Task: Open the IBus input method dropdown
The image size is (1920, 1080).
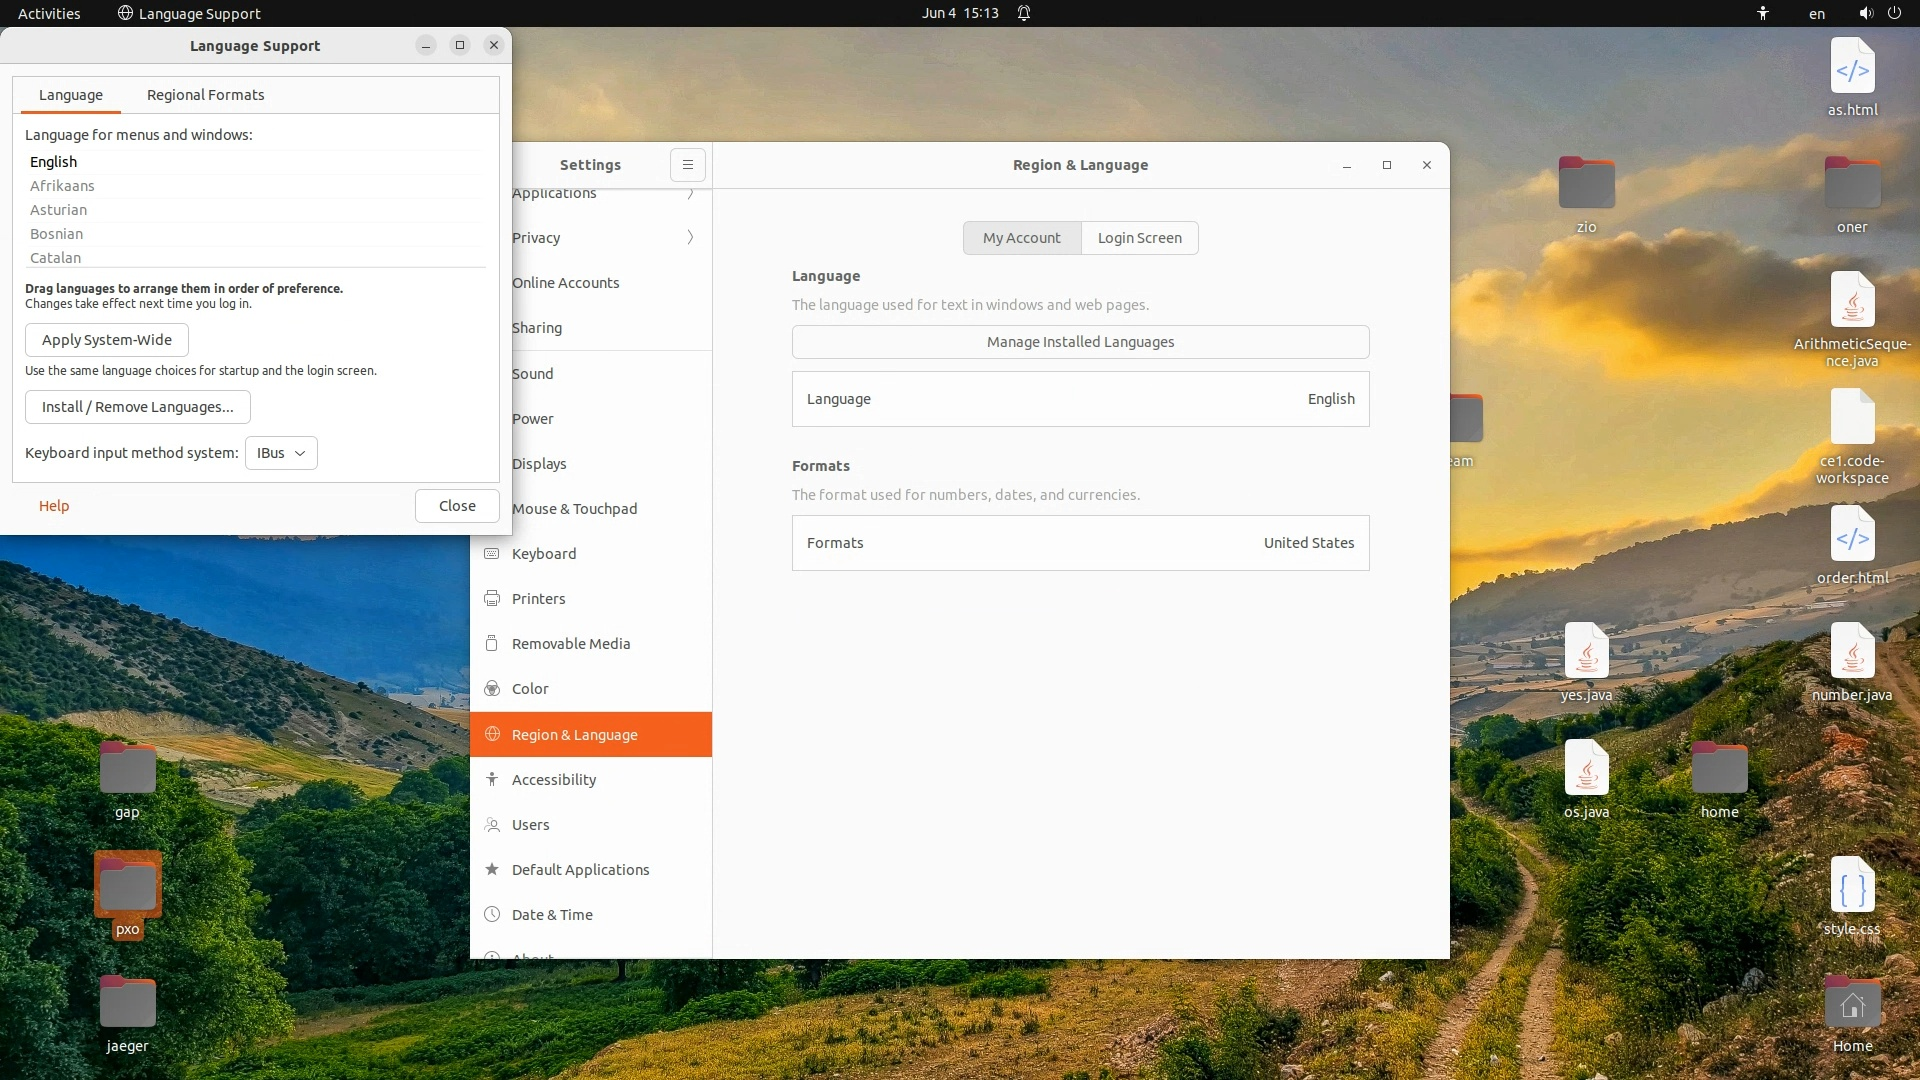Action: pyautogui.click(x=281, y=453)
